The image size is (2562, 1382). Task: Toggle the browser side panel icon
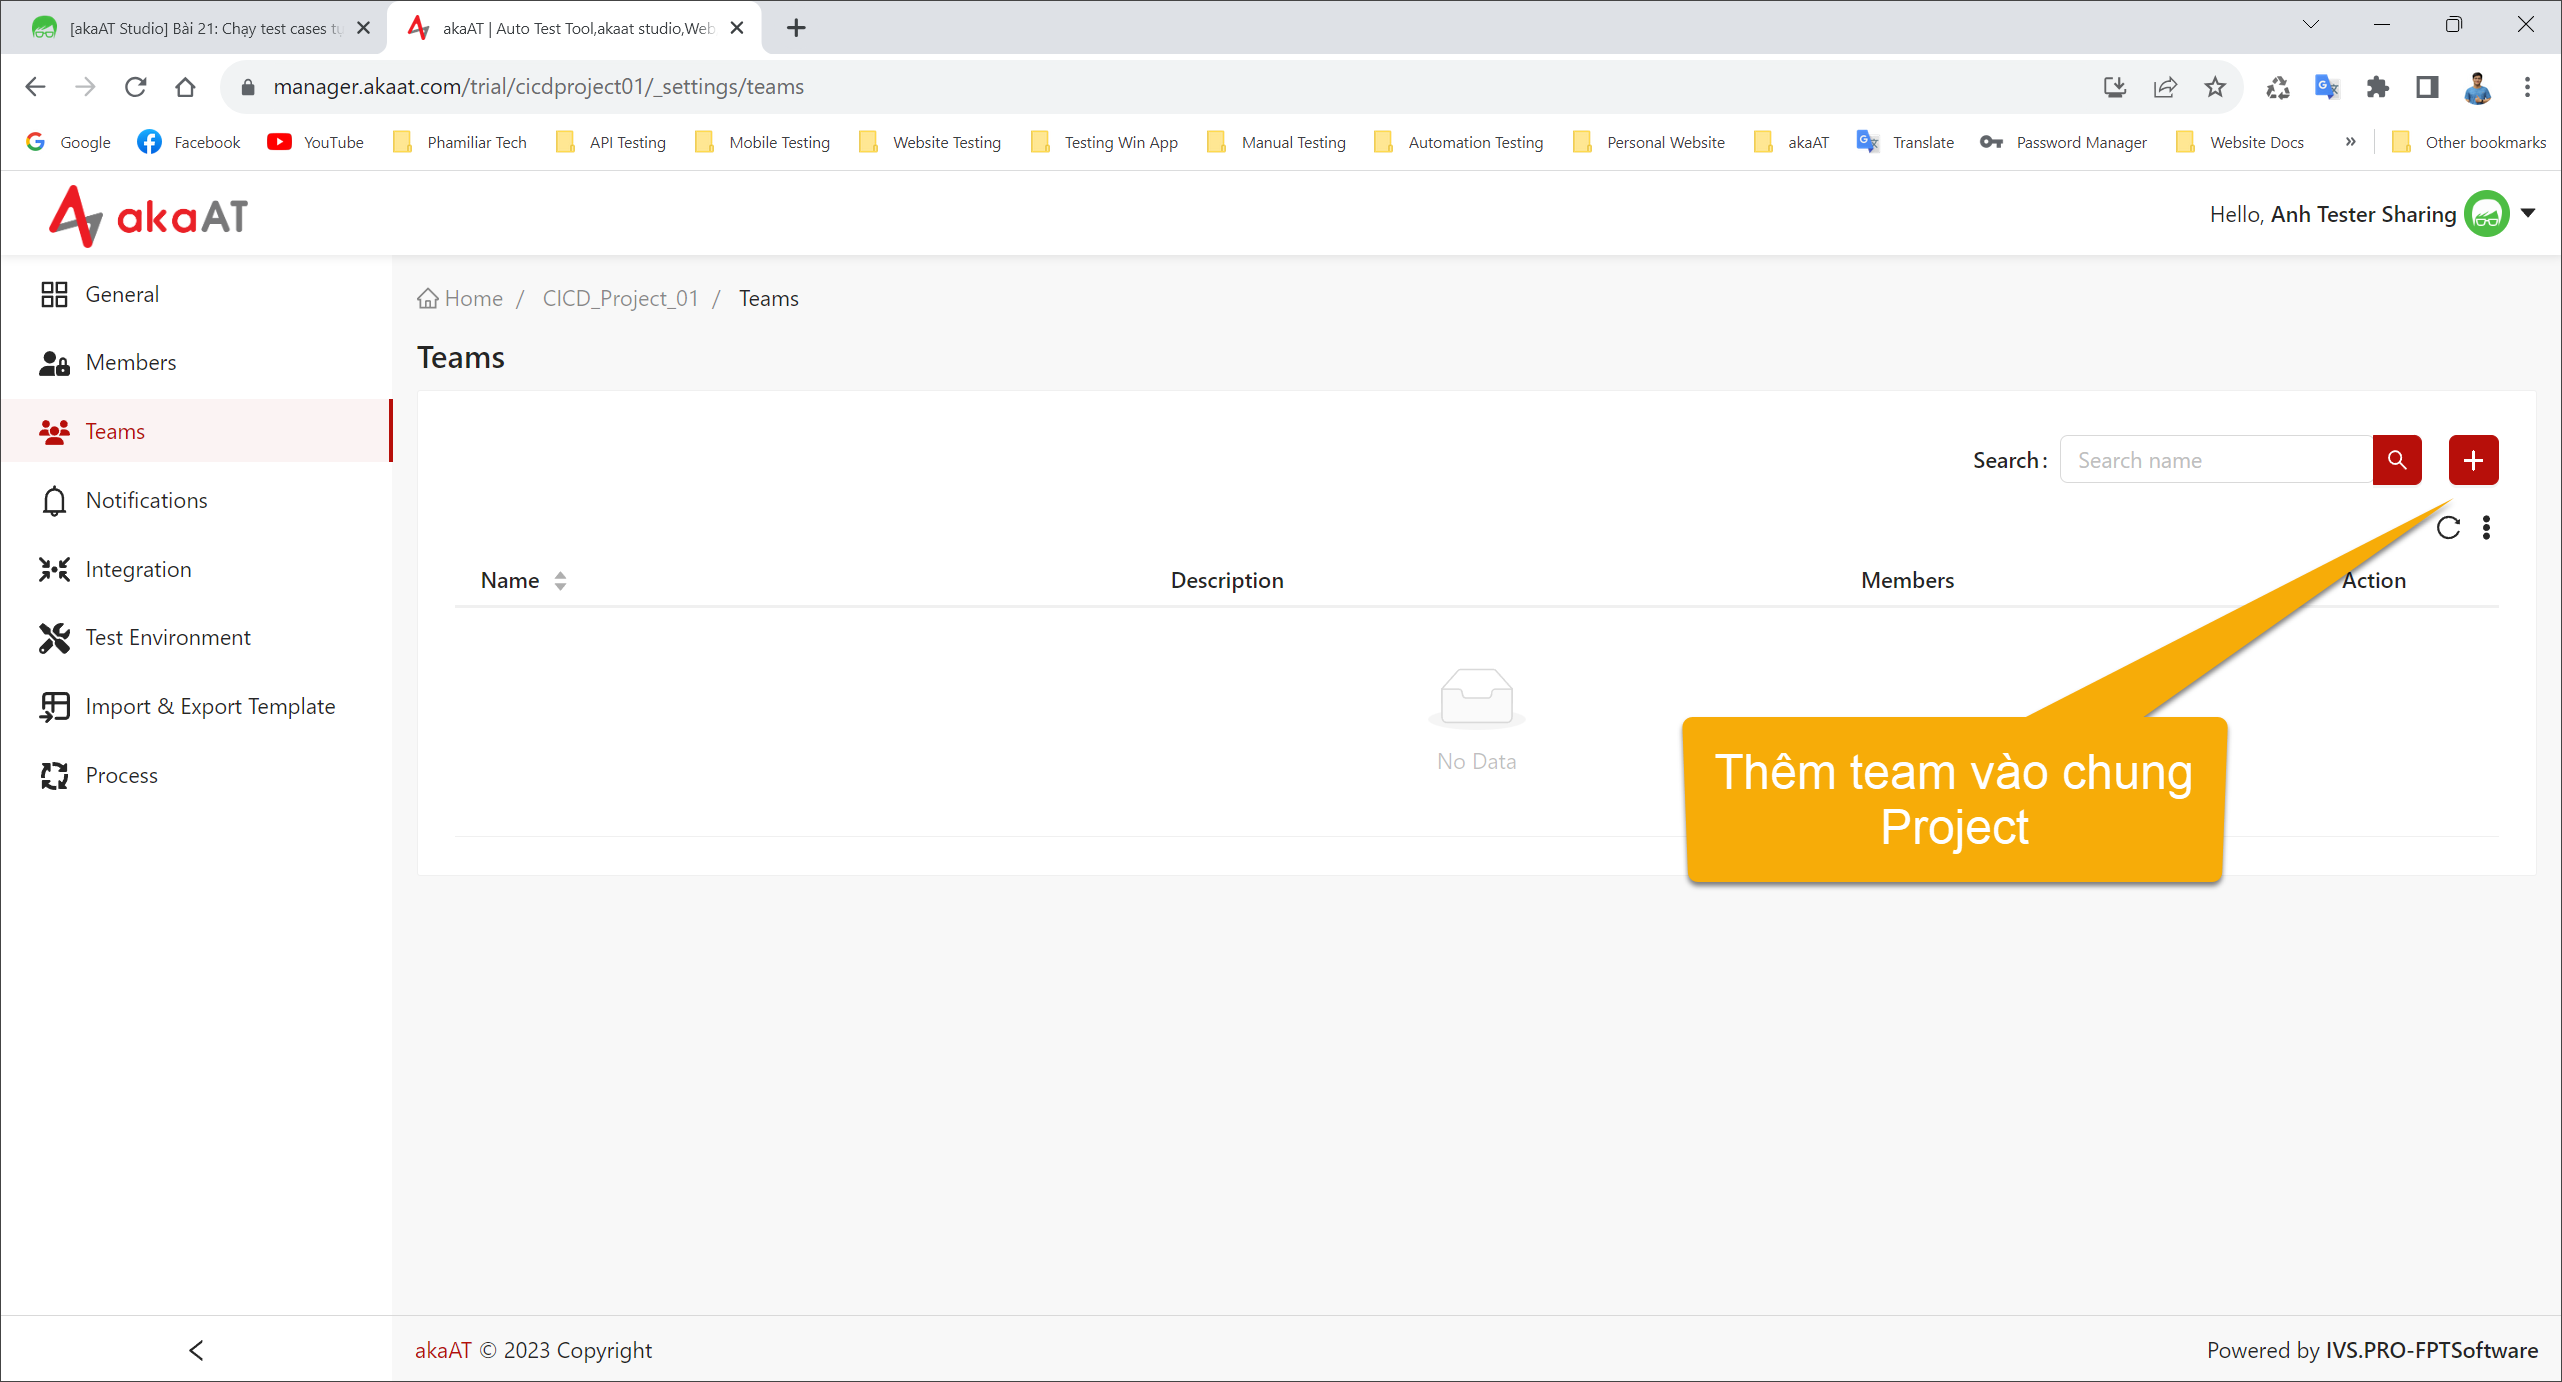pos(2427,87)
